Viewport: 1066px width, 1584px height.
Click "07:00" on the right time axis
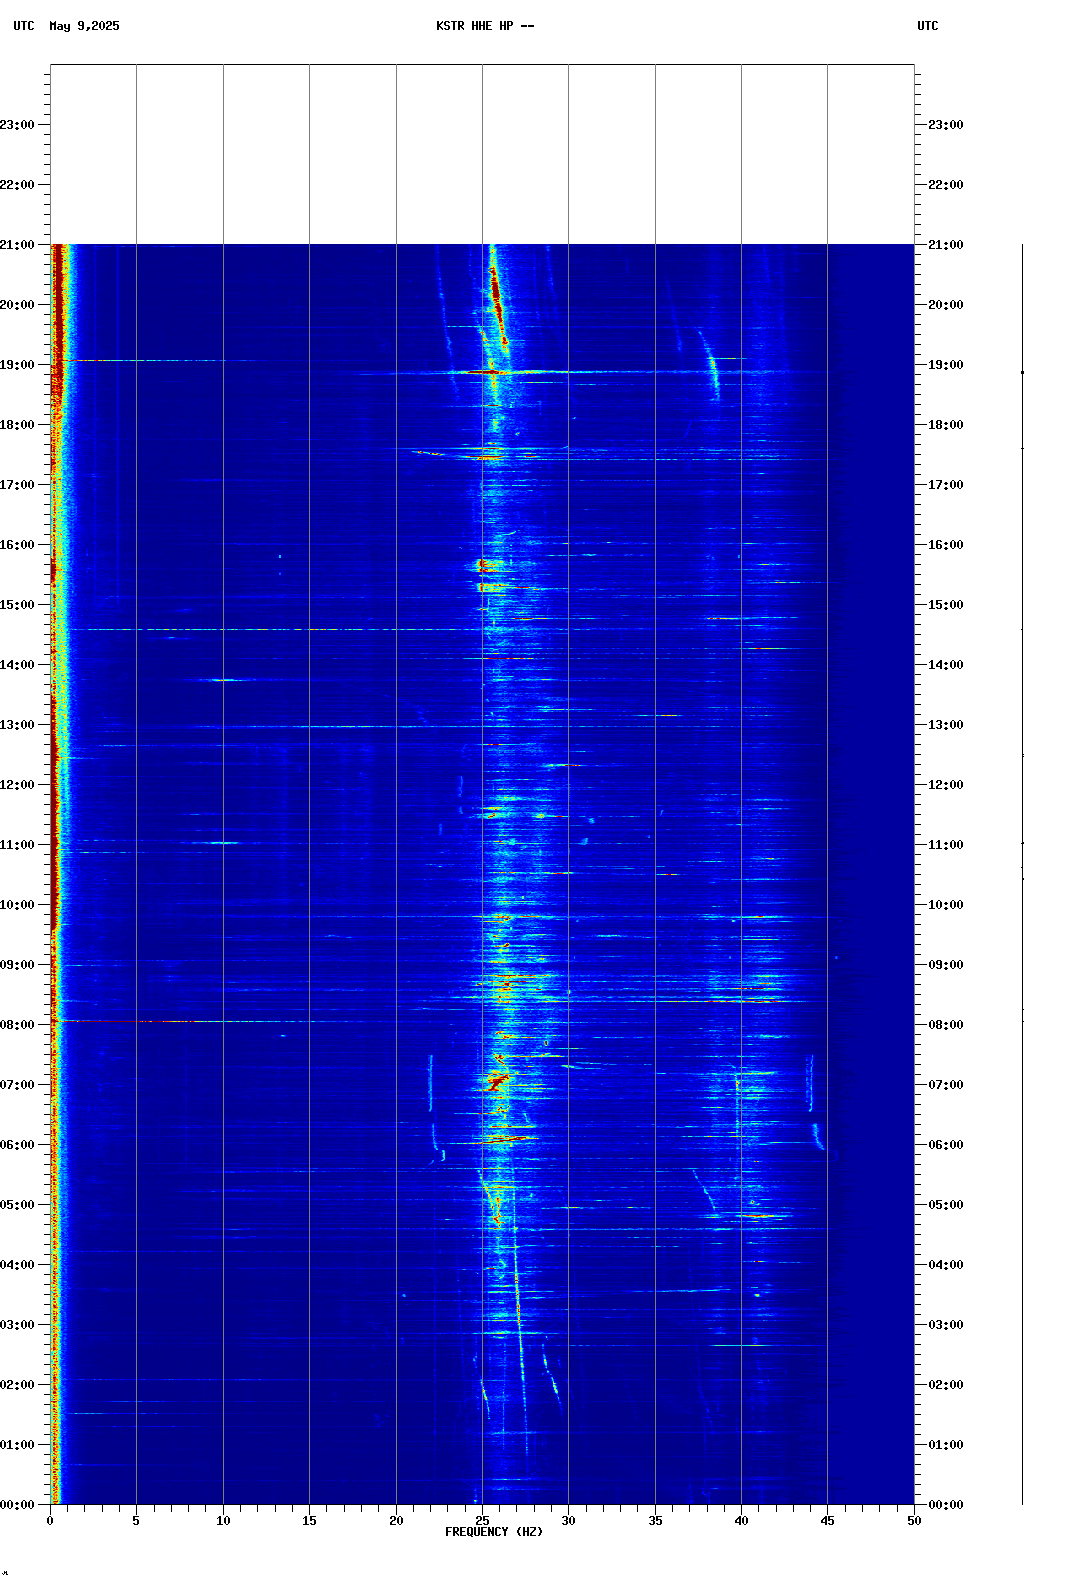point(946,1085)
